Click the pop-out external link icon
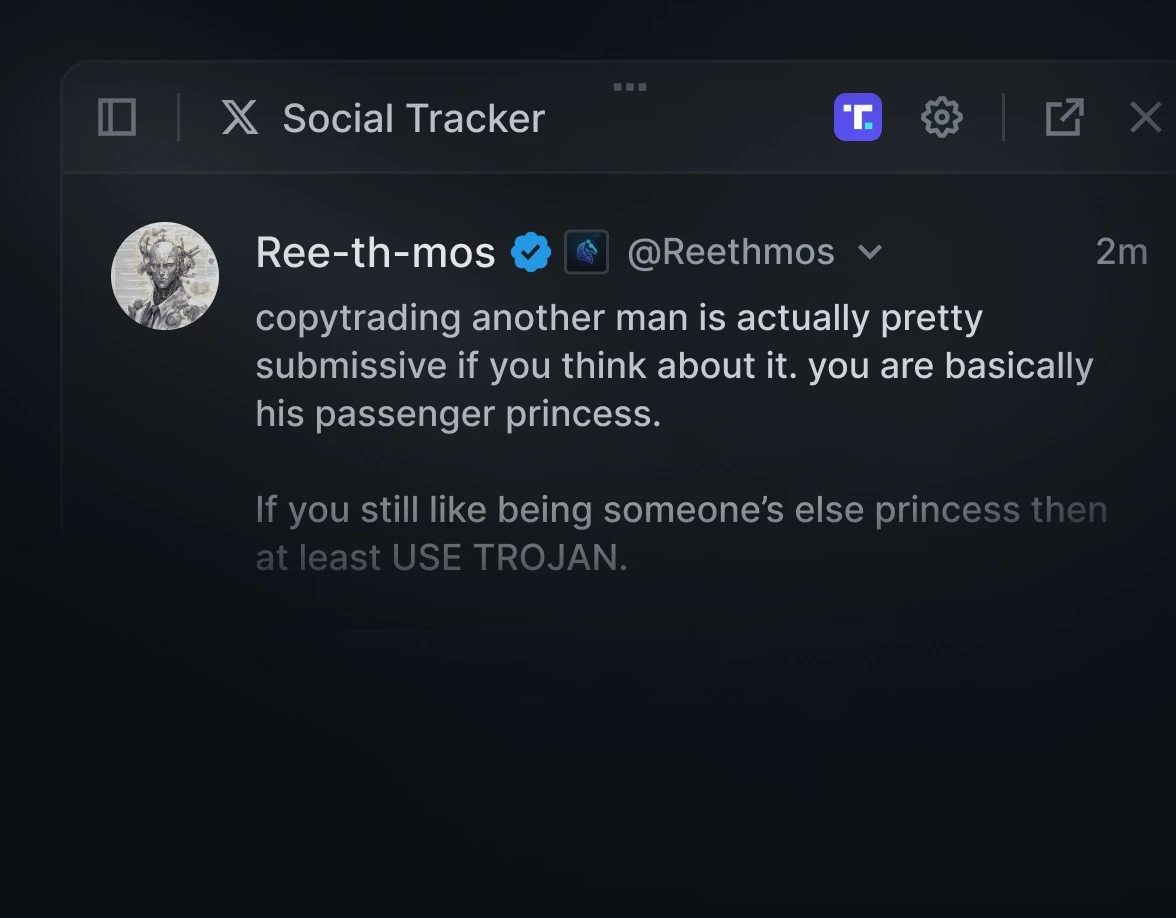Viewport: 1176px width, 918px height. 1064,117
